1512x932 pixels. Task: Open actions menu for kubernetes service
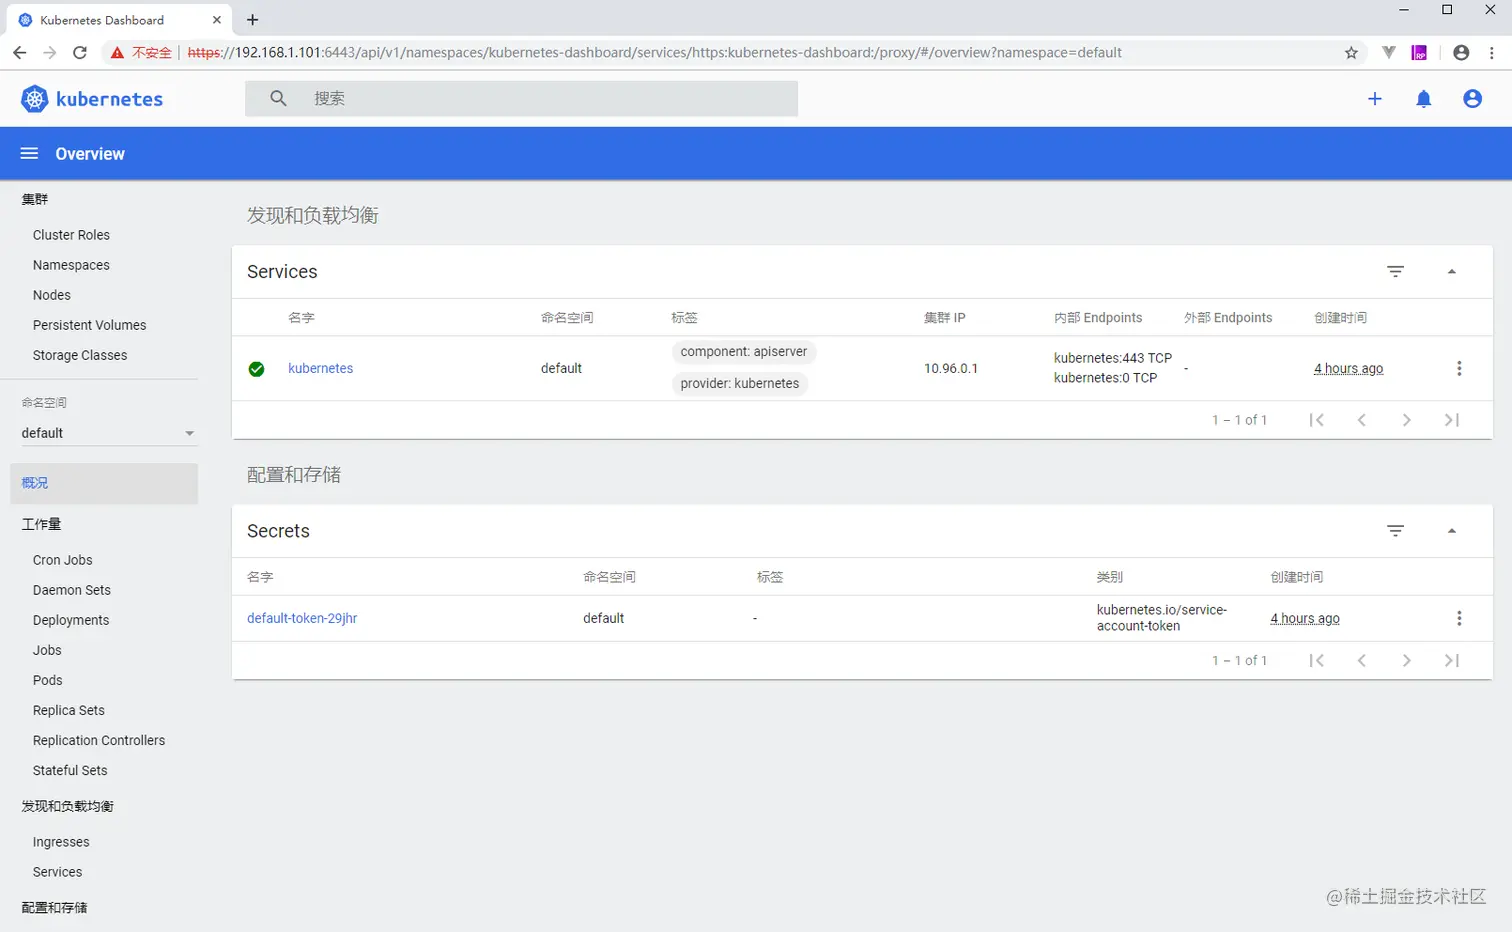1459,368
